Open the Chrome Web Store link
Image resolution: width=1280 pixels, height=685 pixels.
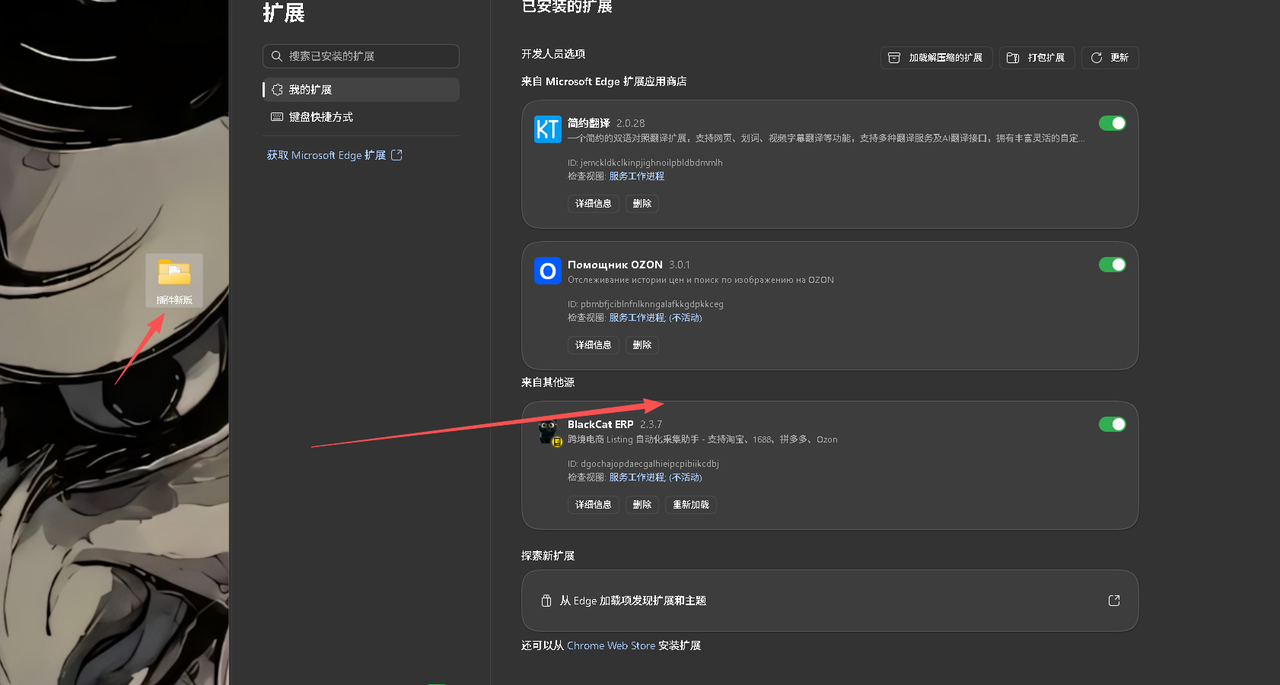tap(611, 646)
